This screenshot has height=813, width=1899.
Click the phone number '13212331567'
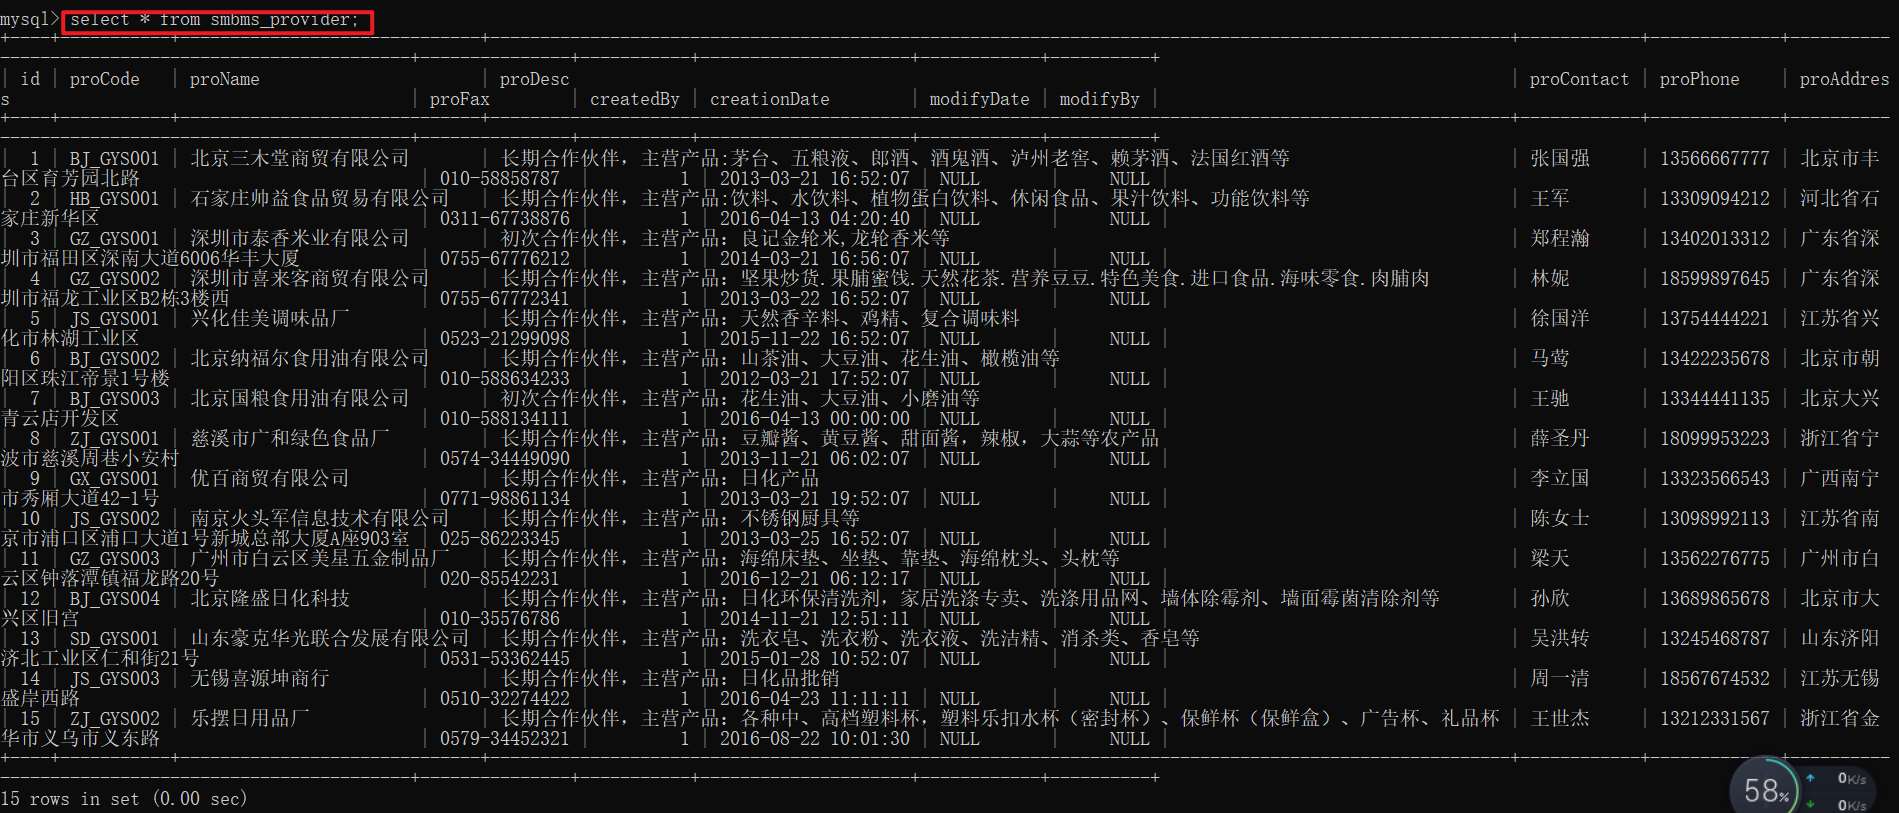click(x=1715, y=718)
